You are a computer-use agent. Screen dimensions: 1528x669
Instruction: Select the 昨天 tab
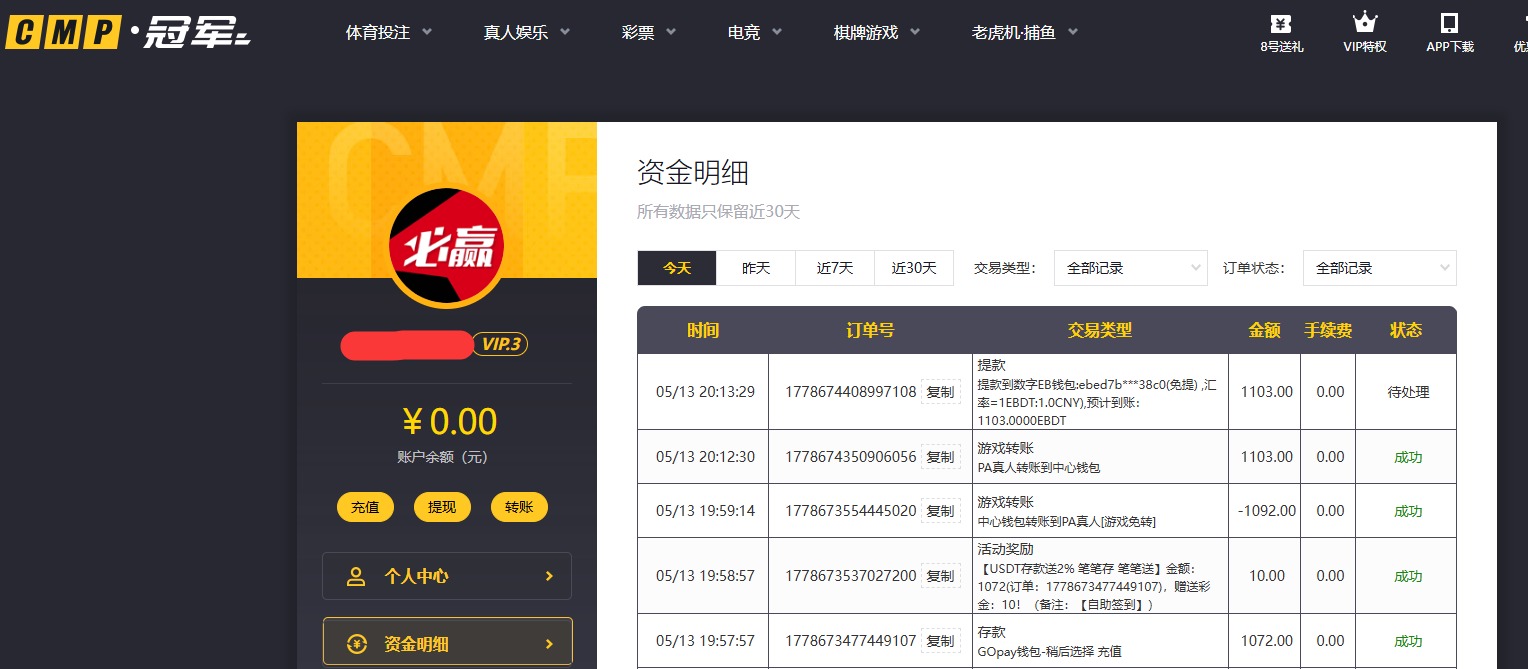click(x=756, y=268)
